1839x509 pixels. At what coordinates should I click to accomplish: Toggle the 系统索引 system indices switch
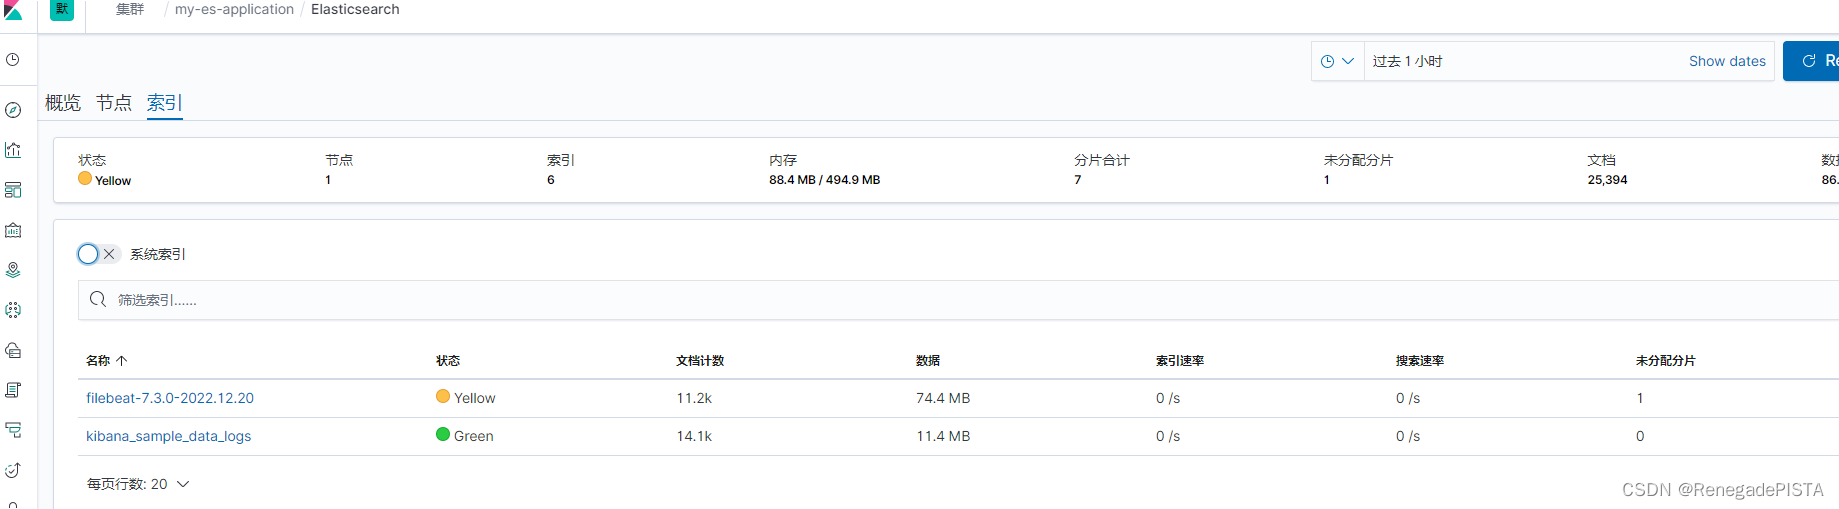[x=98, y=254]
